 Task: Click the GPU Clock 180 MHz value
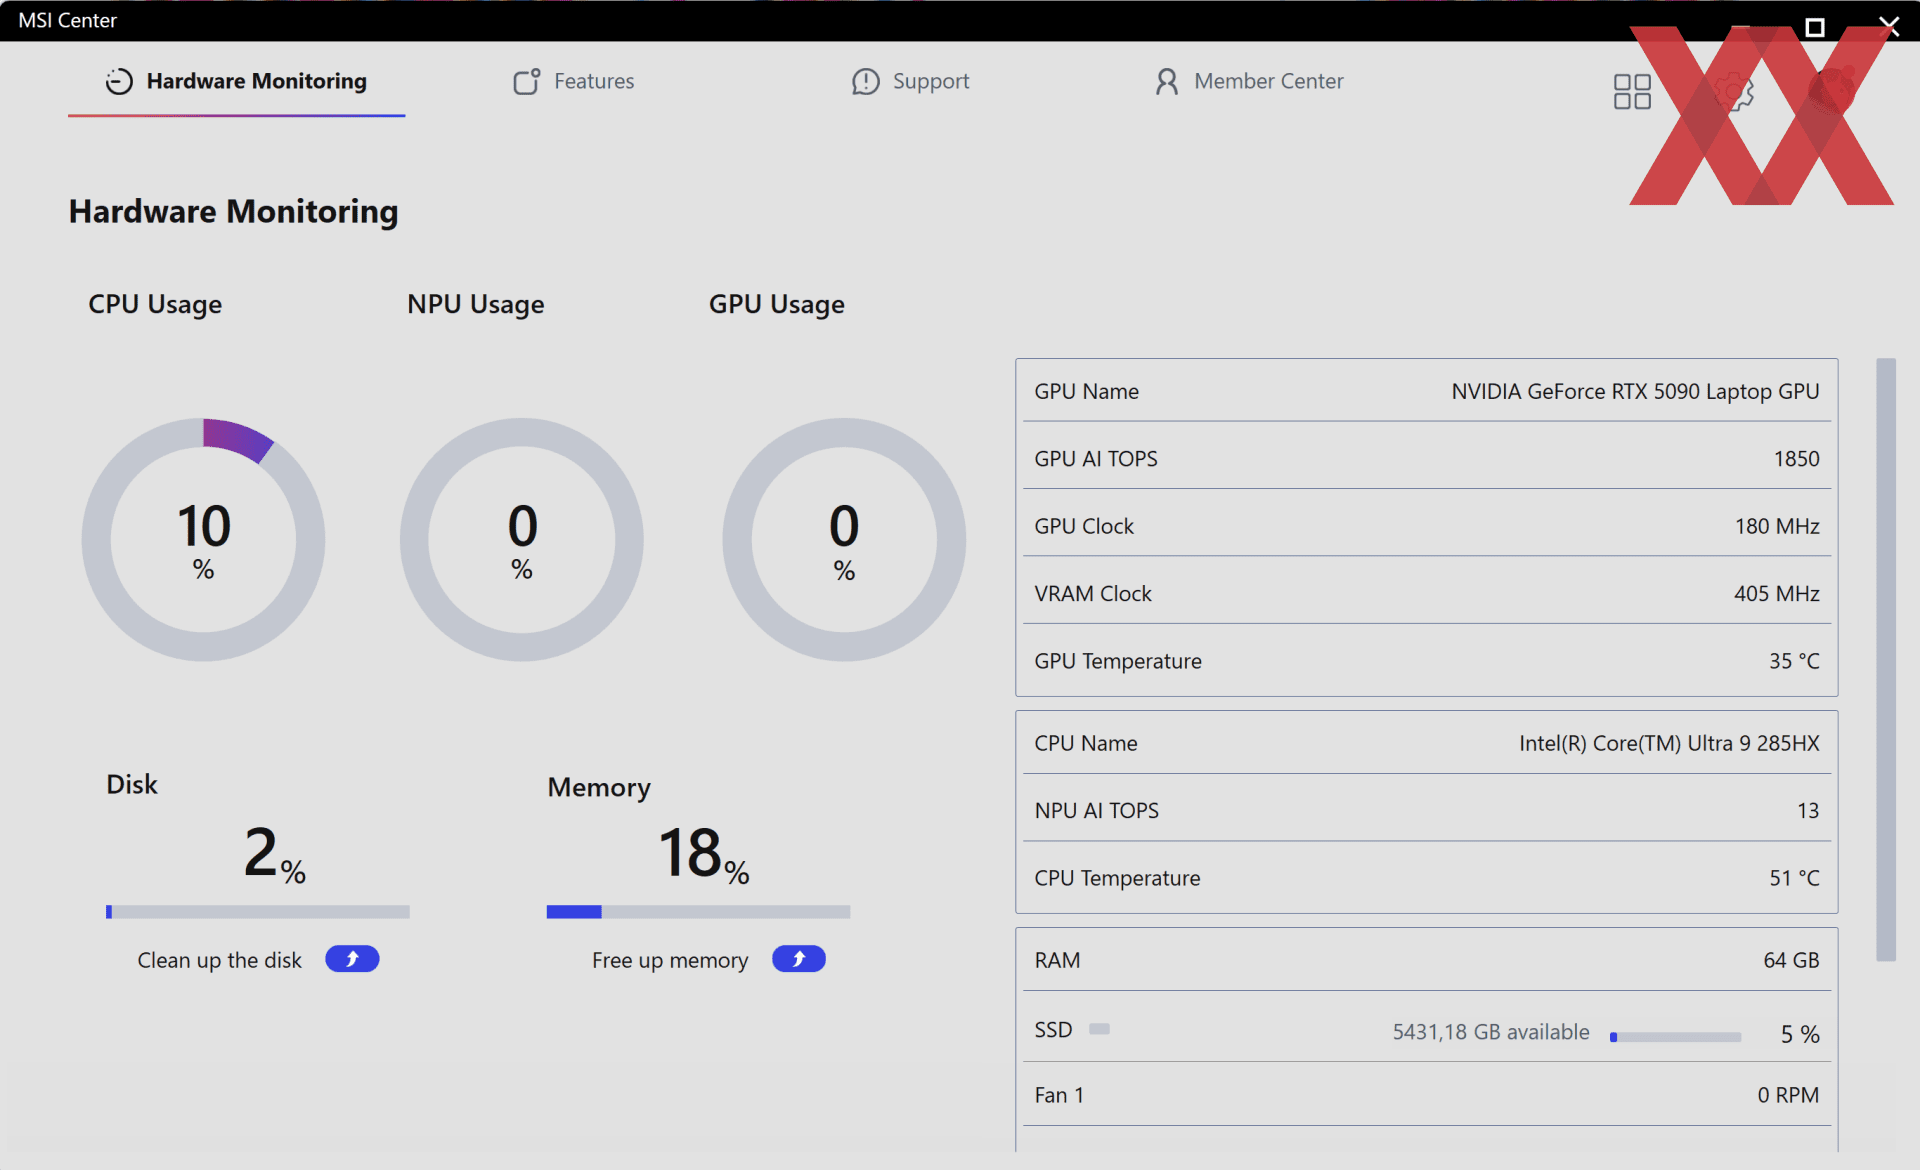(1777, 526)
